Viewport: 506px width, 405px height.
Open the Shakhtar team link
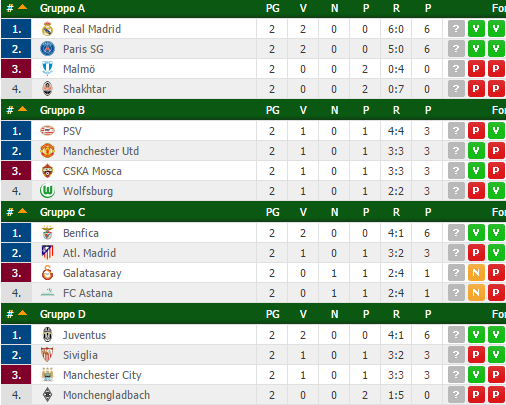(85, 89)
